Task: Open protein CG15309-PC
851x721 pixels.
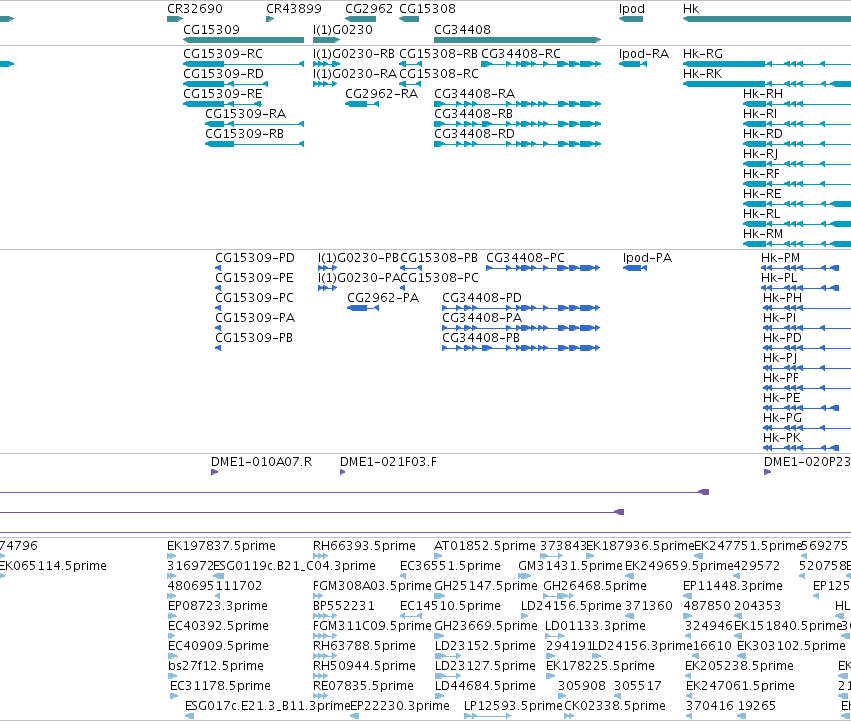Action: click(218, 308)
